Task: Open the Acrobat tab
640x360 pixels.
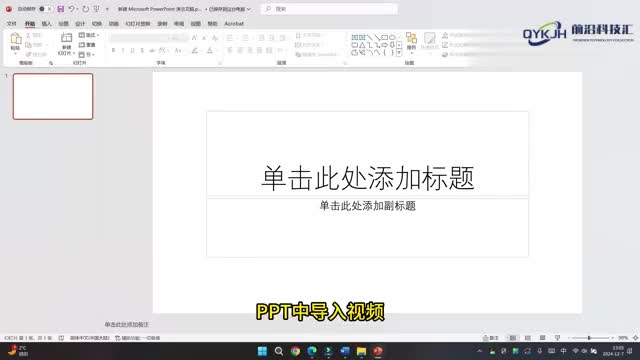Action: click(x=234, y=24)
